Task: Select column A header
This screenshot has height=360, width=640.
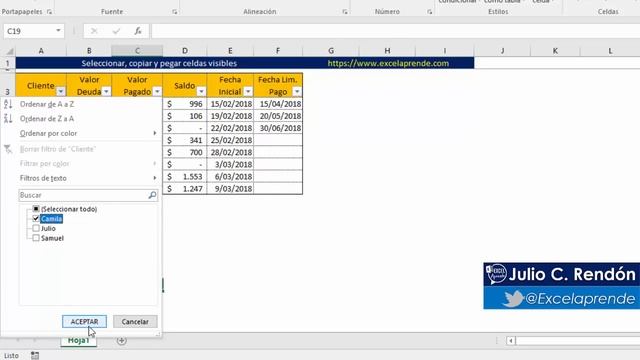Action: [41, 51]
